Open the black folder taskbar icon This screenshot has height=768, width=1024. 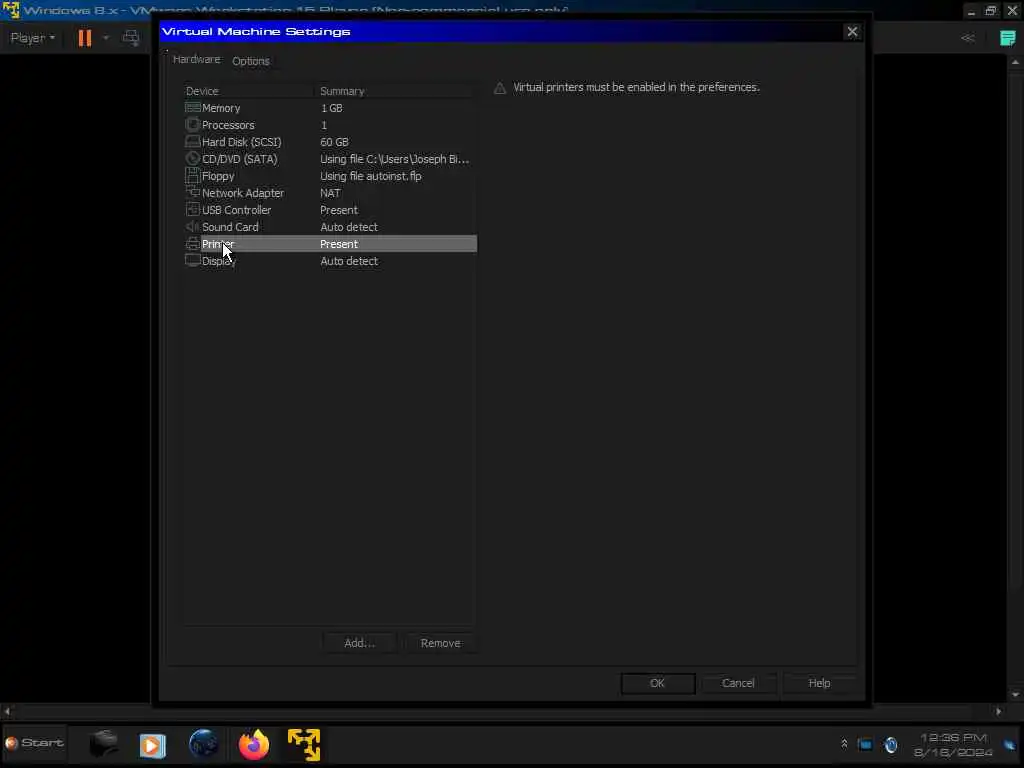point(103,744)
